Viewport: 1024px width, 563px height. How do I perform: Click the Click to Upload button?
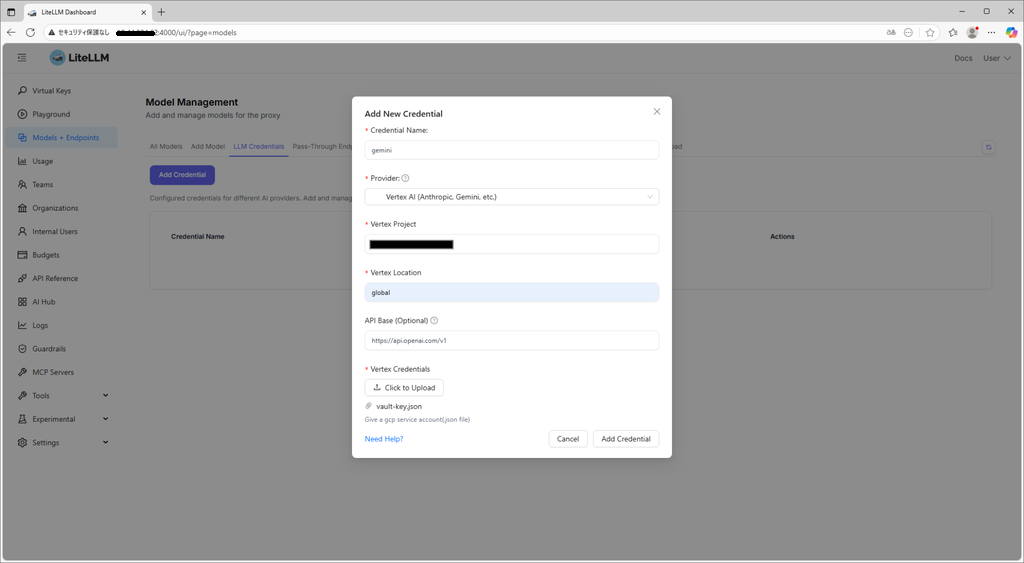(404, 388)
